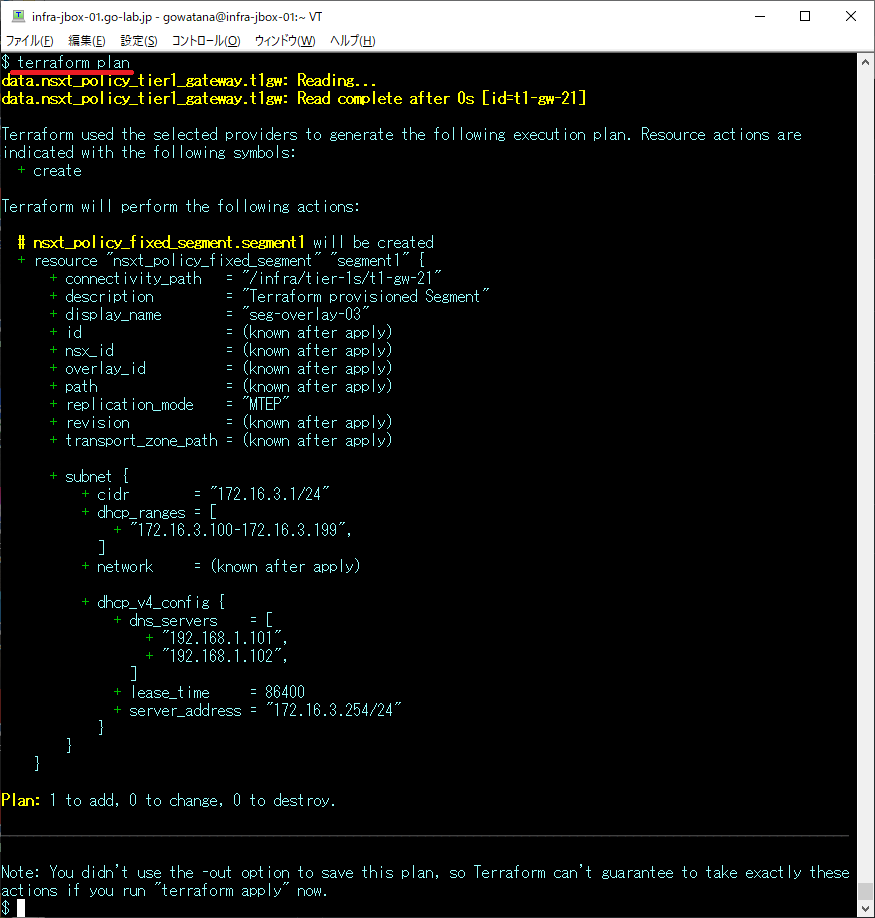Maximize the Tera Term window
This screenshot has width=875, height=918.
click(x=805, y=16)
